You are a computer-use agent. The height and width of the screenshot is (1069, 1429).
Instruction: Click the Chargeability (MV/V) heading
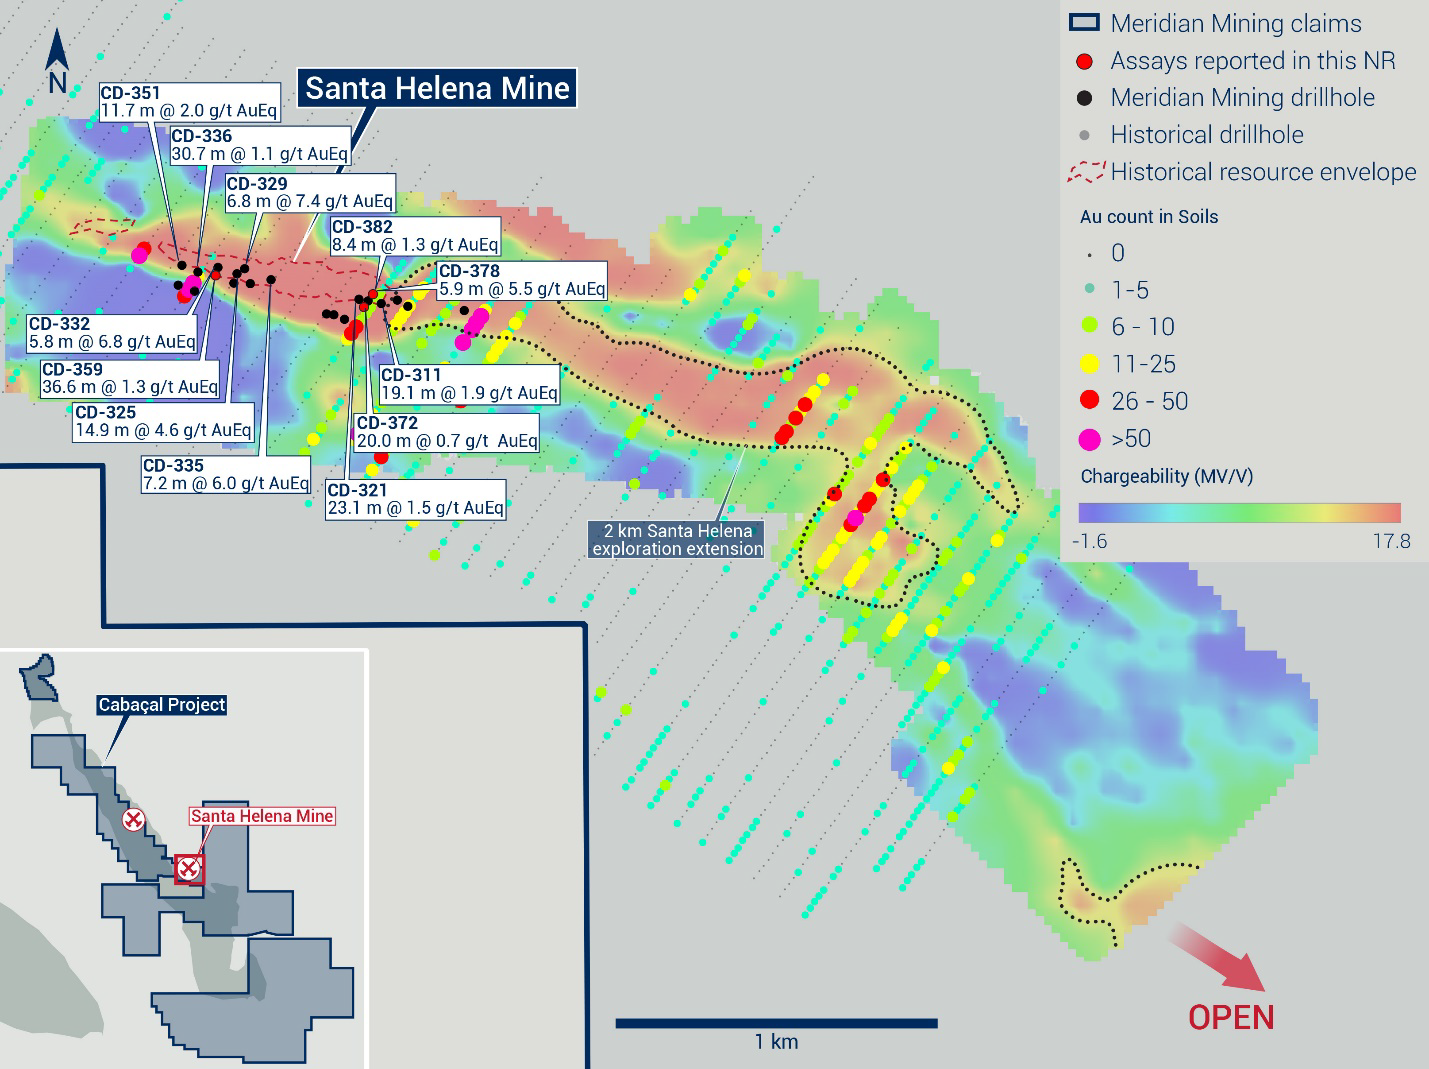1167,476
